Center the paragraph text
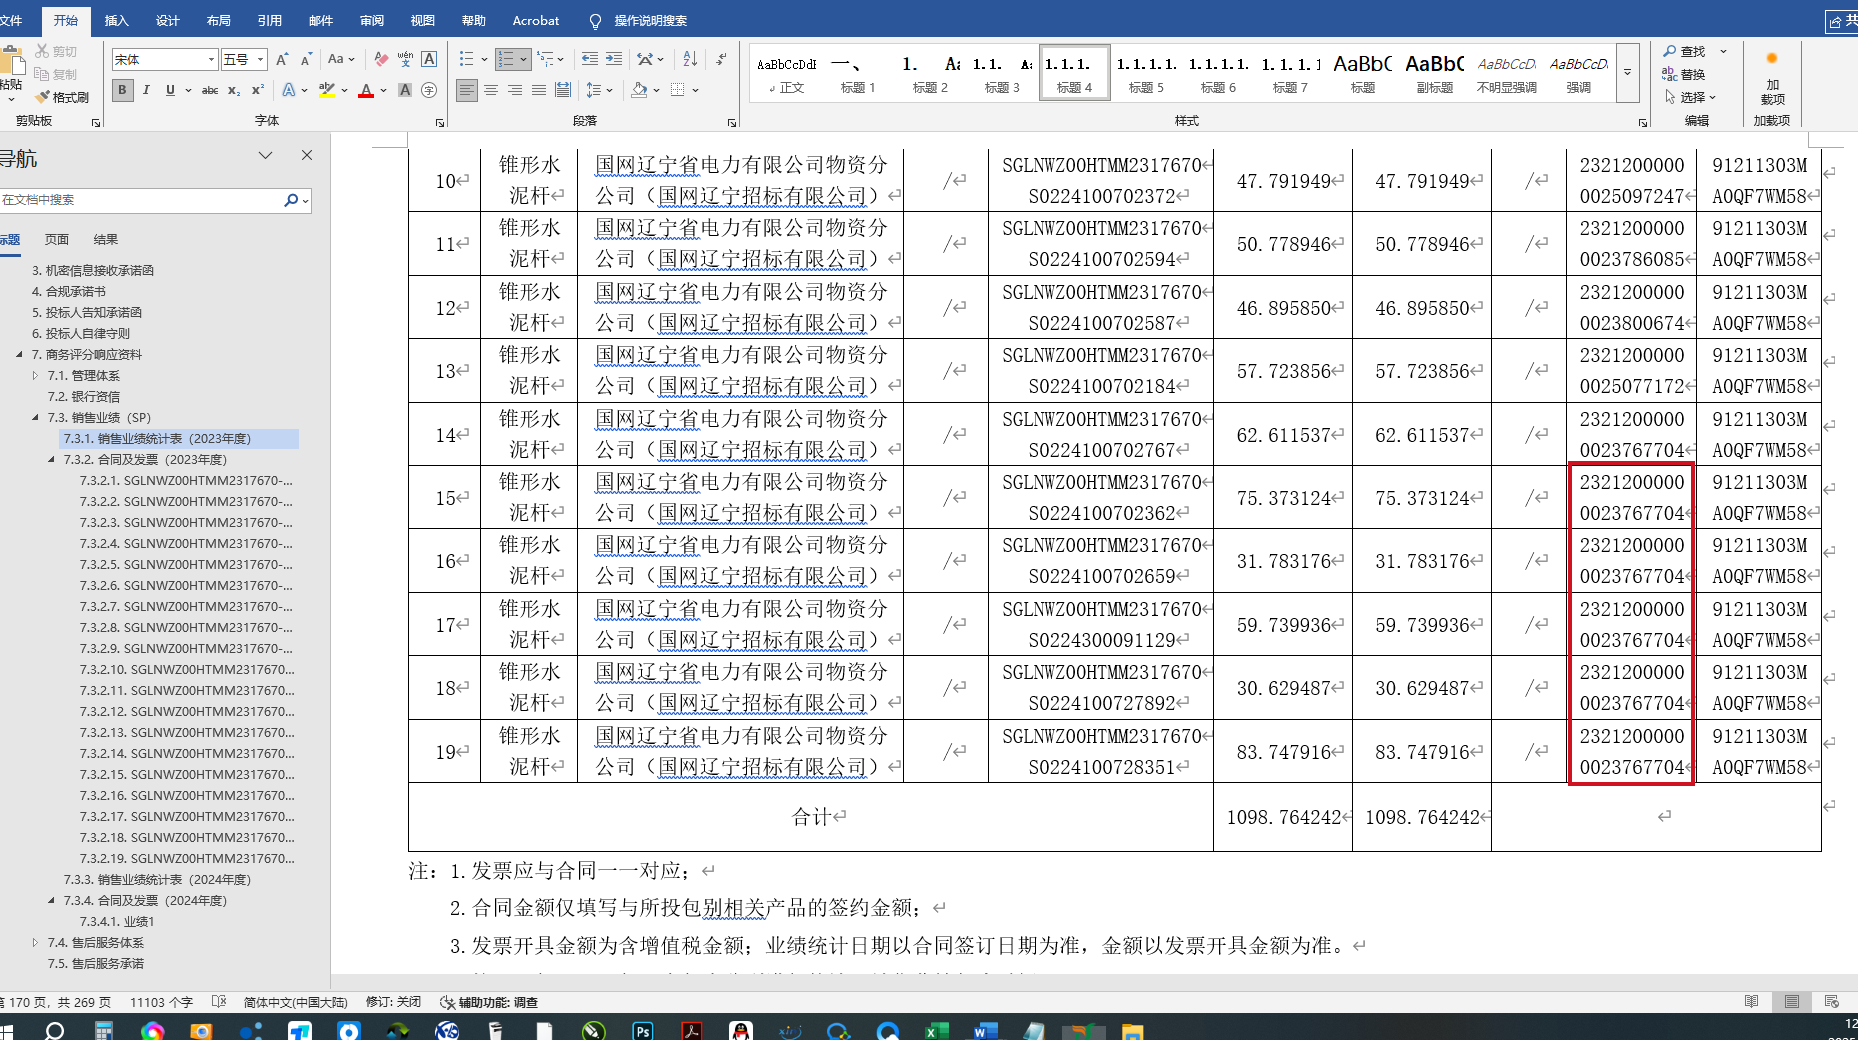 pos(491,90)
